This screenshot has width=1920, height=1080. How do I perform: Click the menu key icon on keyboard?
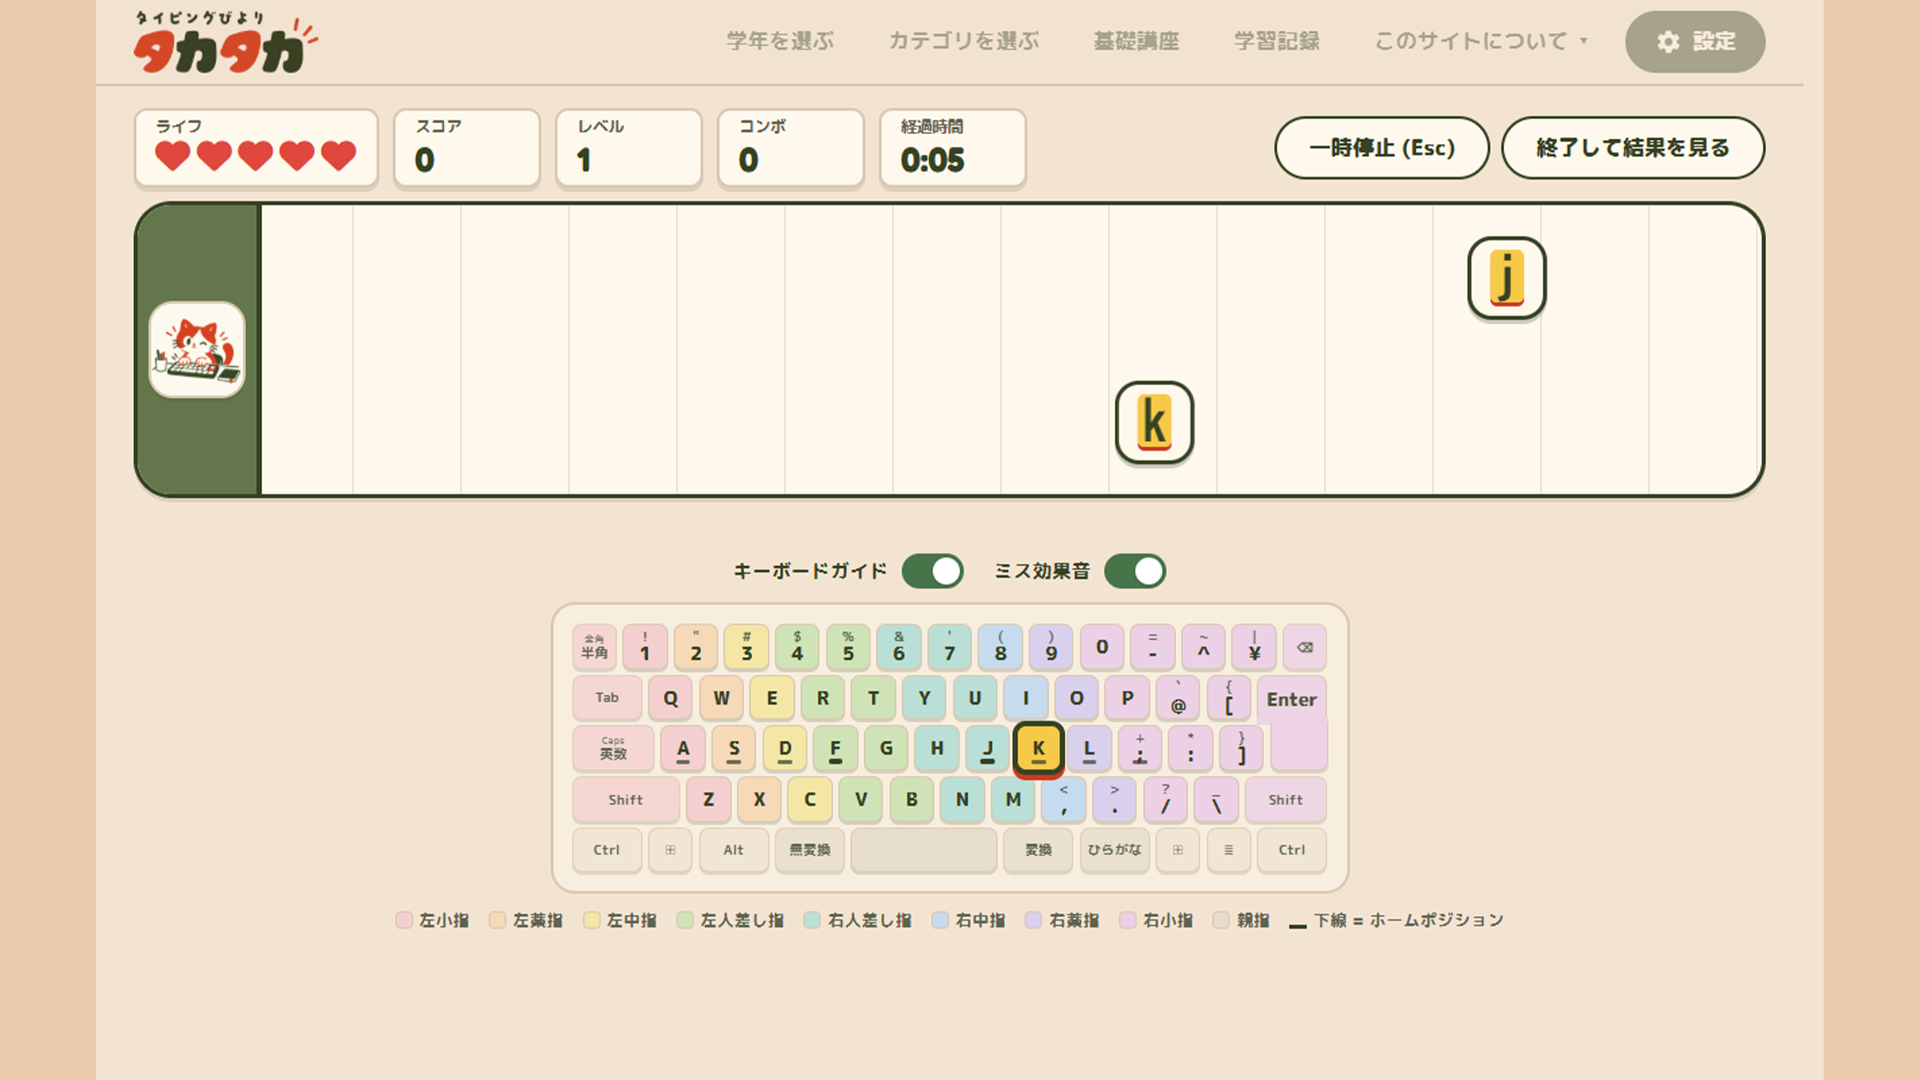(1228, 850)
